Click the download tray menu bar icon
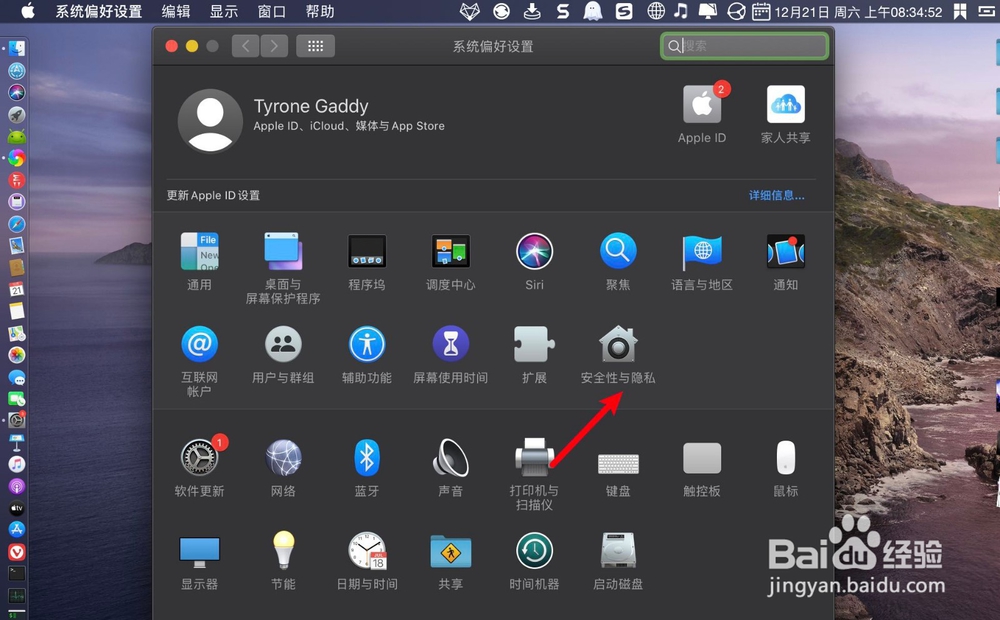Screen dimensions: 1000x620 click(532, 11)
